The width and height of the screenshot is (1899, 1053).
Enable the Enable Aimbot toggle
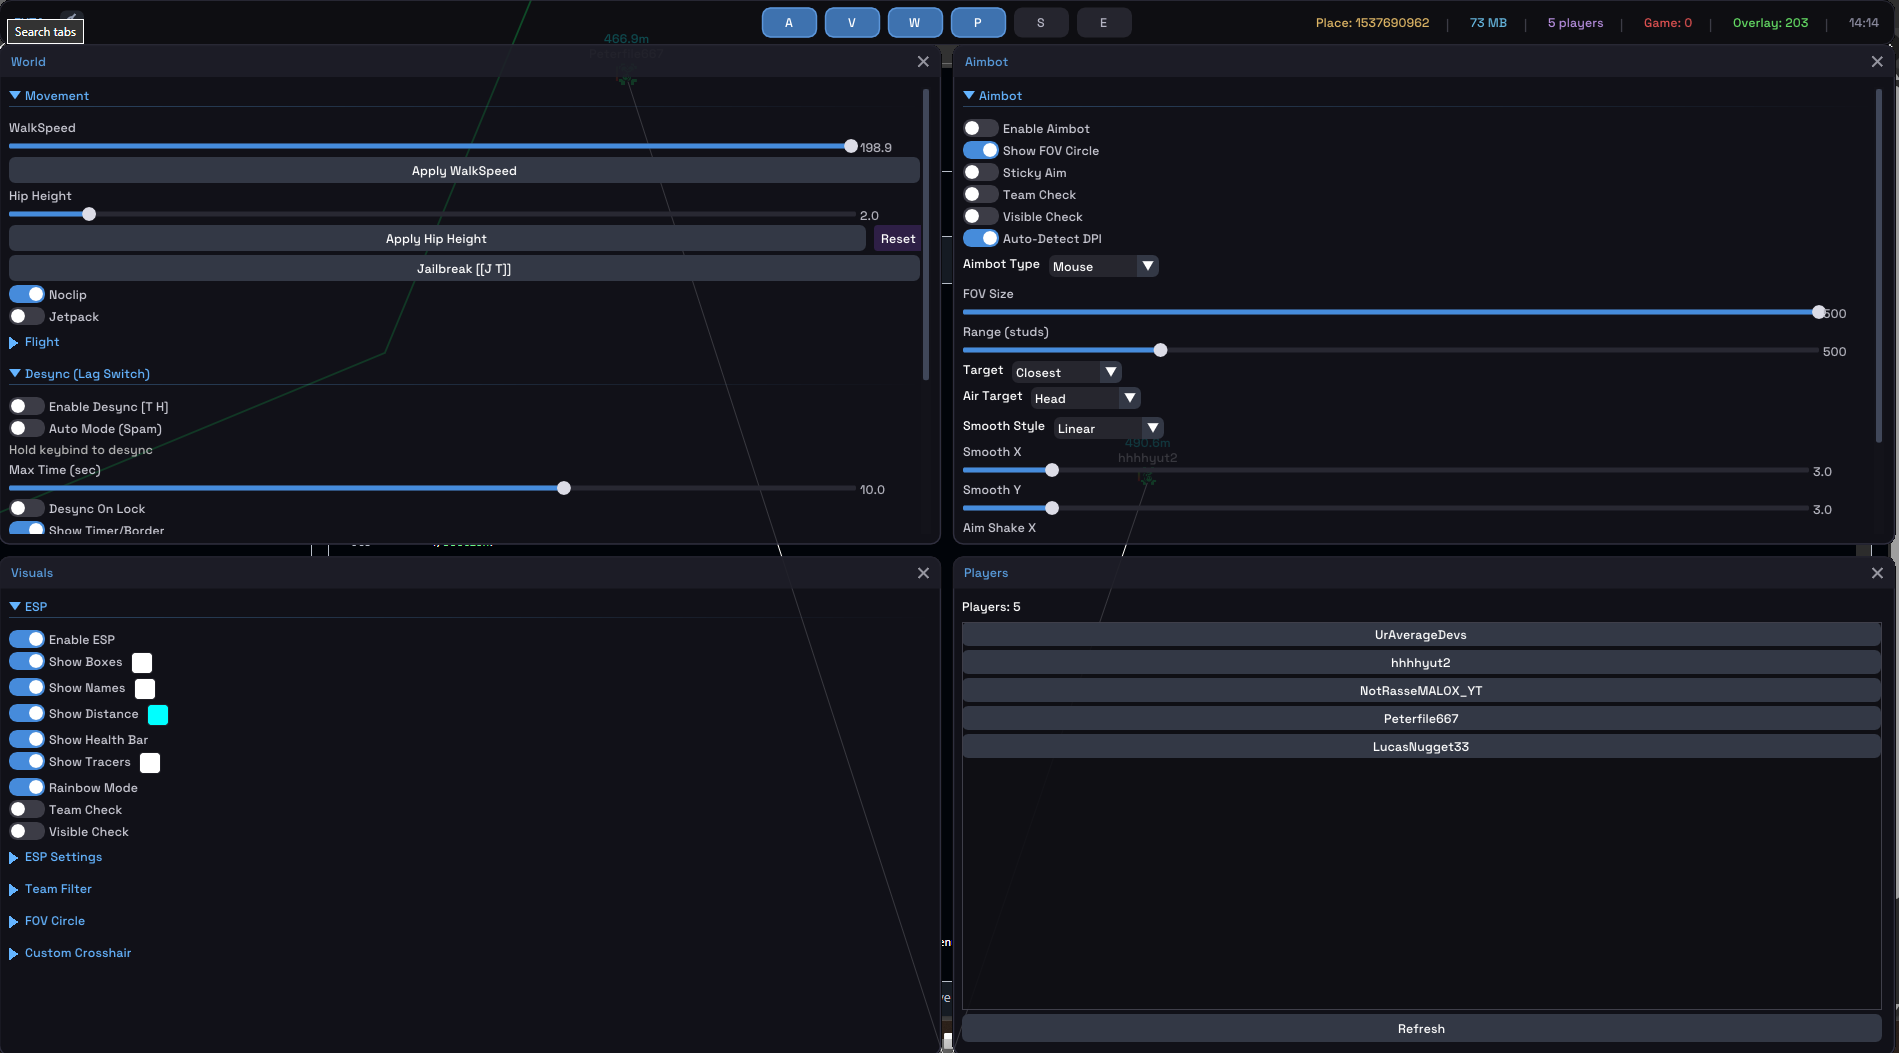pos(980,129)
